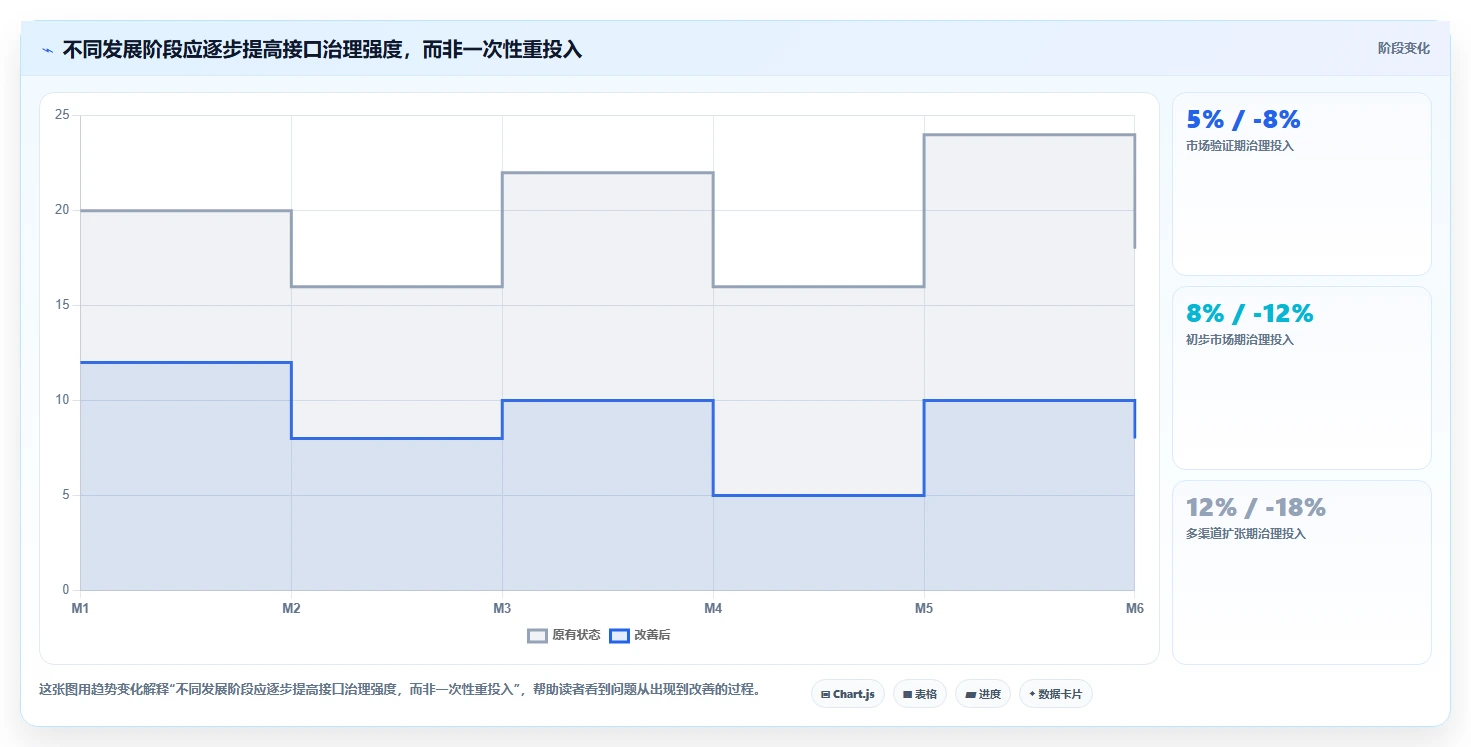The height and width of the screenshot is (747, 1471).
Task: Click the M2 axis label
Action: pyautogui.click(x=291, y=608)
